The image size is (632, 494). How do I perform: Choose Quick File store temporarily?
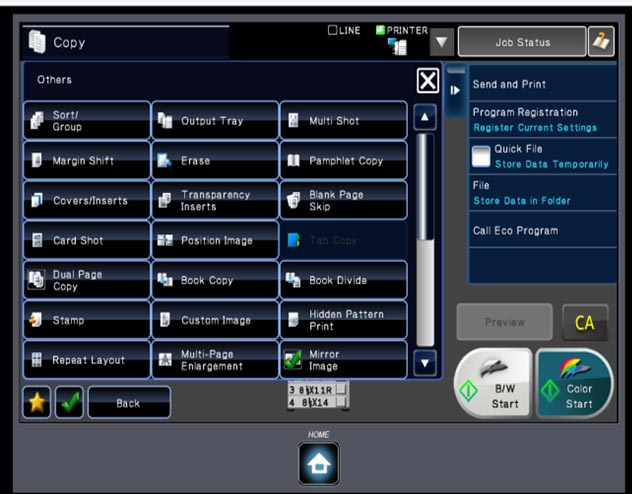[x=543, y=156]
